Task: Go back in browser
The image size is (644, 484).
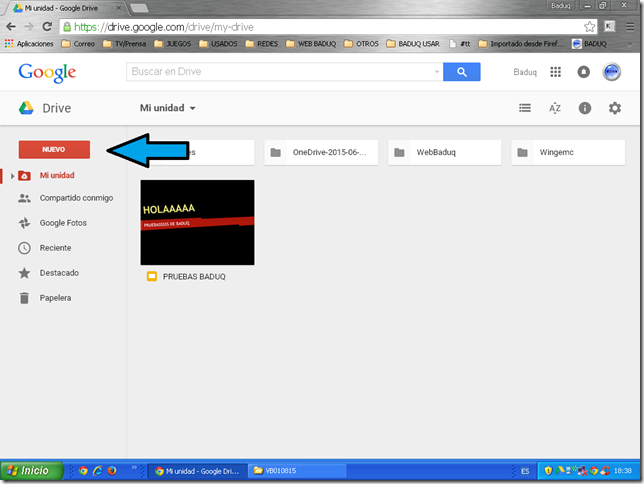Action: click(11, 27)
